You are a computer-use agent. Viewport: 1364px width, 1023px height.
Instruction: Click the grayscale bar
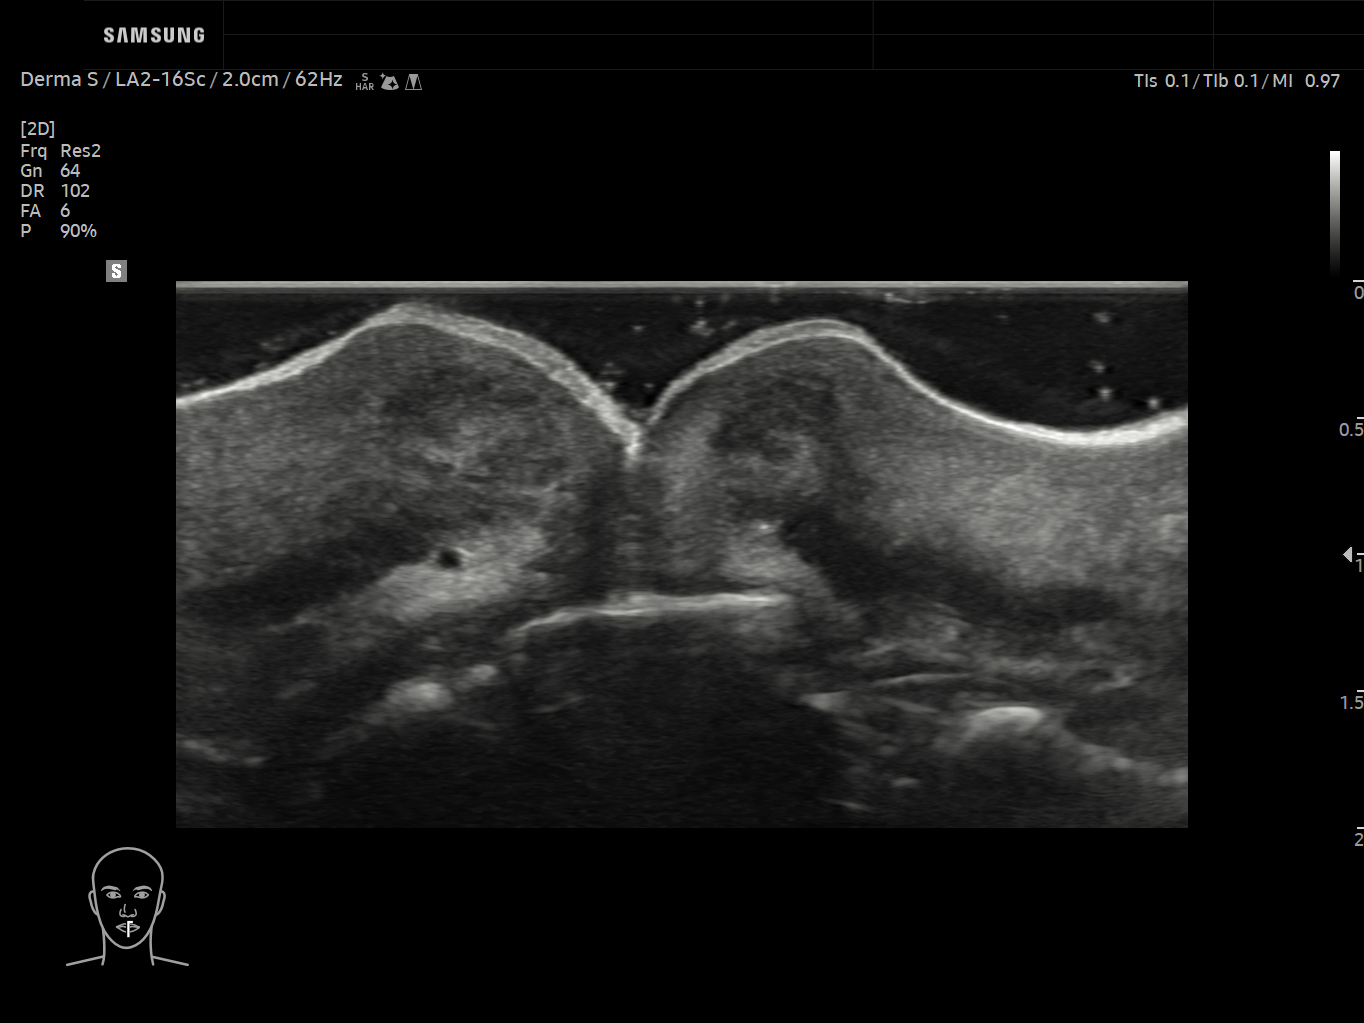click(x=1335, y=212)
